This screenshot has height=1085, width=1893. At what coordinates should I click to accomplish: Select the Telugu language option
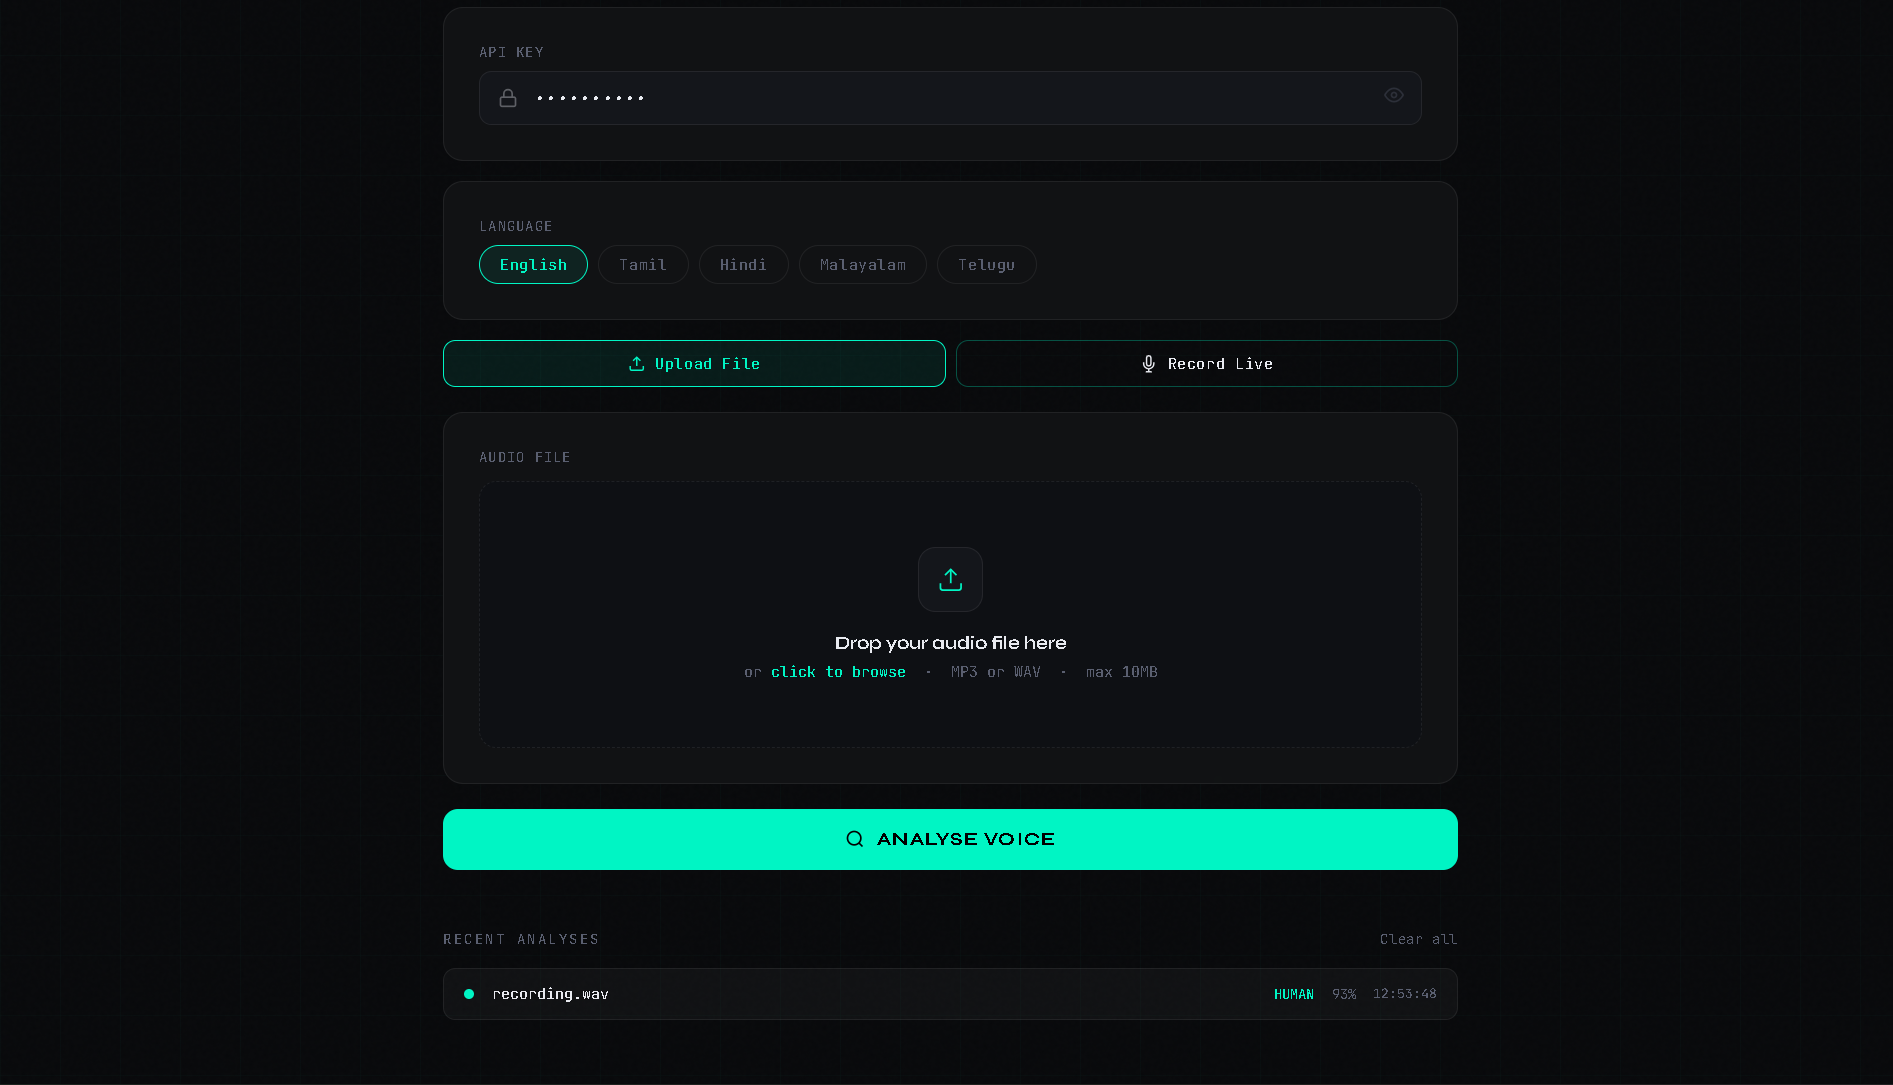point(986,264)
